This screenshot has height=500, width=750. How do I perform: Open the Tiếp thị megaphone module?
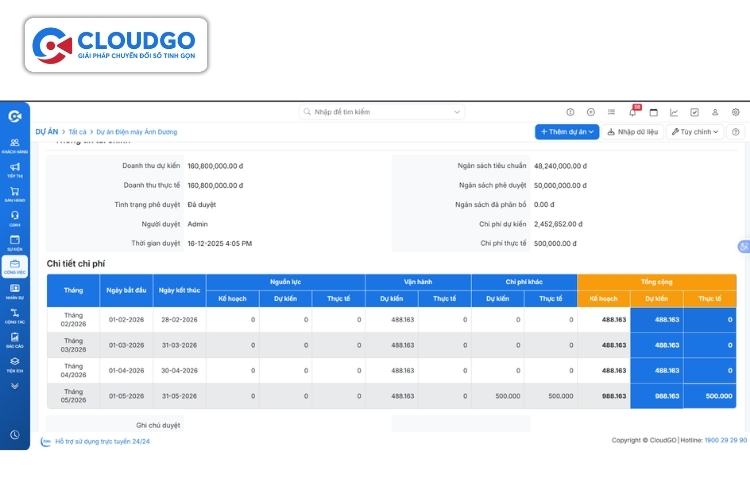[15, 170]
